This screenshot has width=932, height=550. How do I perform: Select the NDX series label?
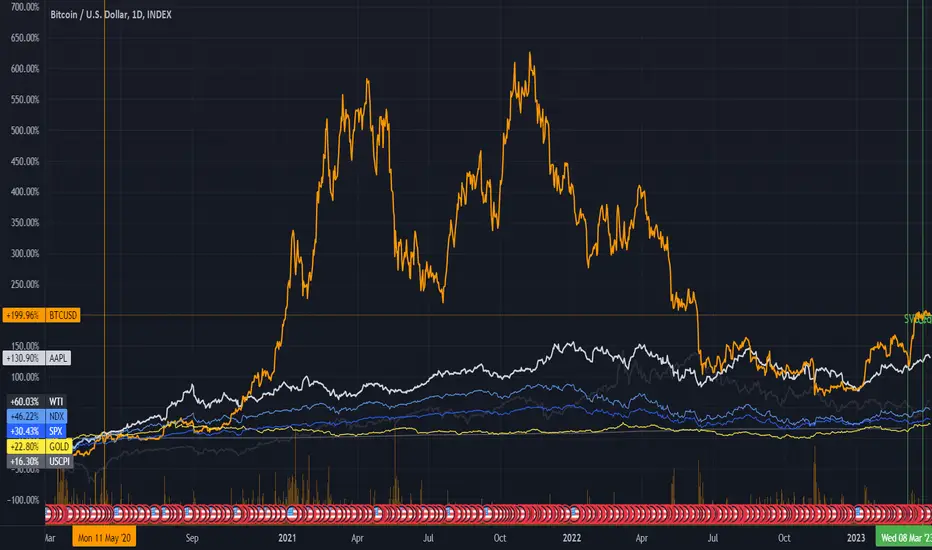(56, 416)
